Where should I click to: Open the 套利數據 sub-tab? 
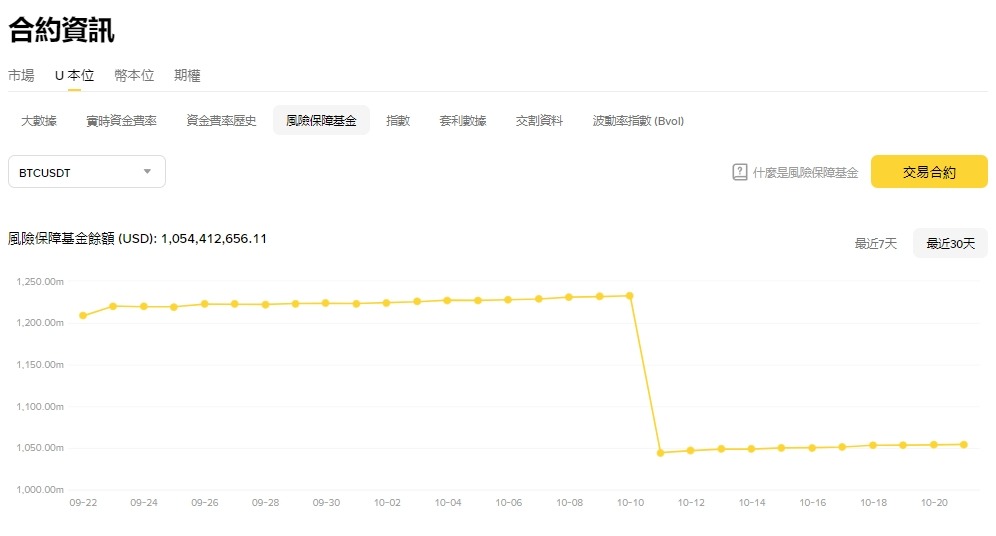coord(463,121)
